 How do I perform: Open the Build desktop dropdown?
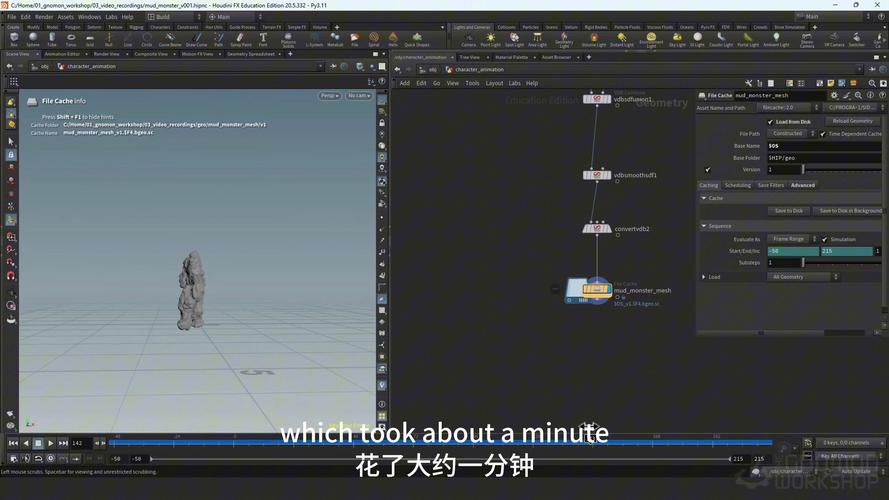point(173,17)
